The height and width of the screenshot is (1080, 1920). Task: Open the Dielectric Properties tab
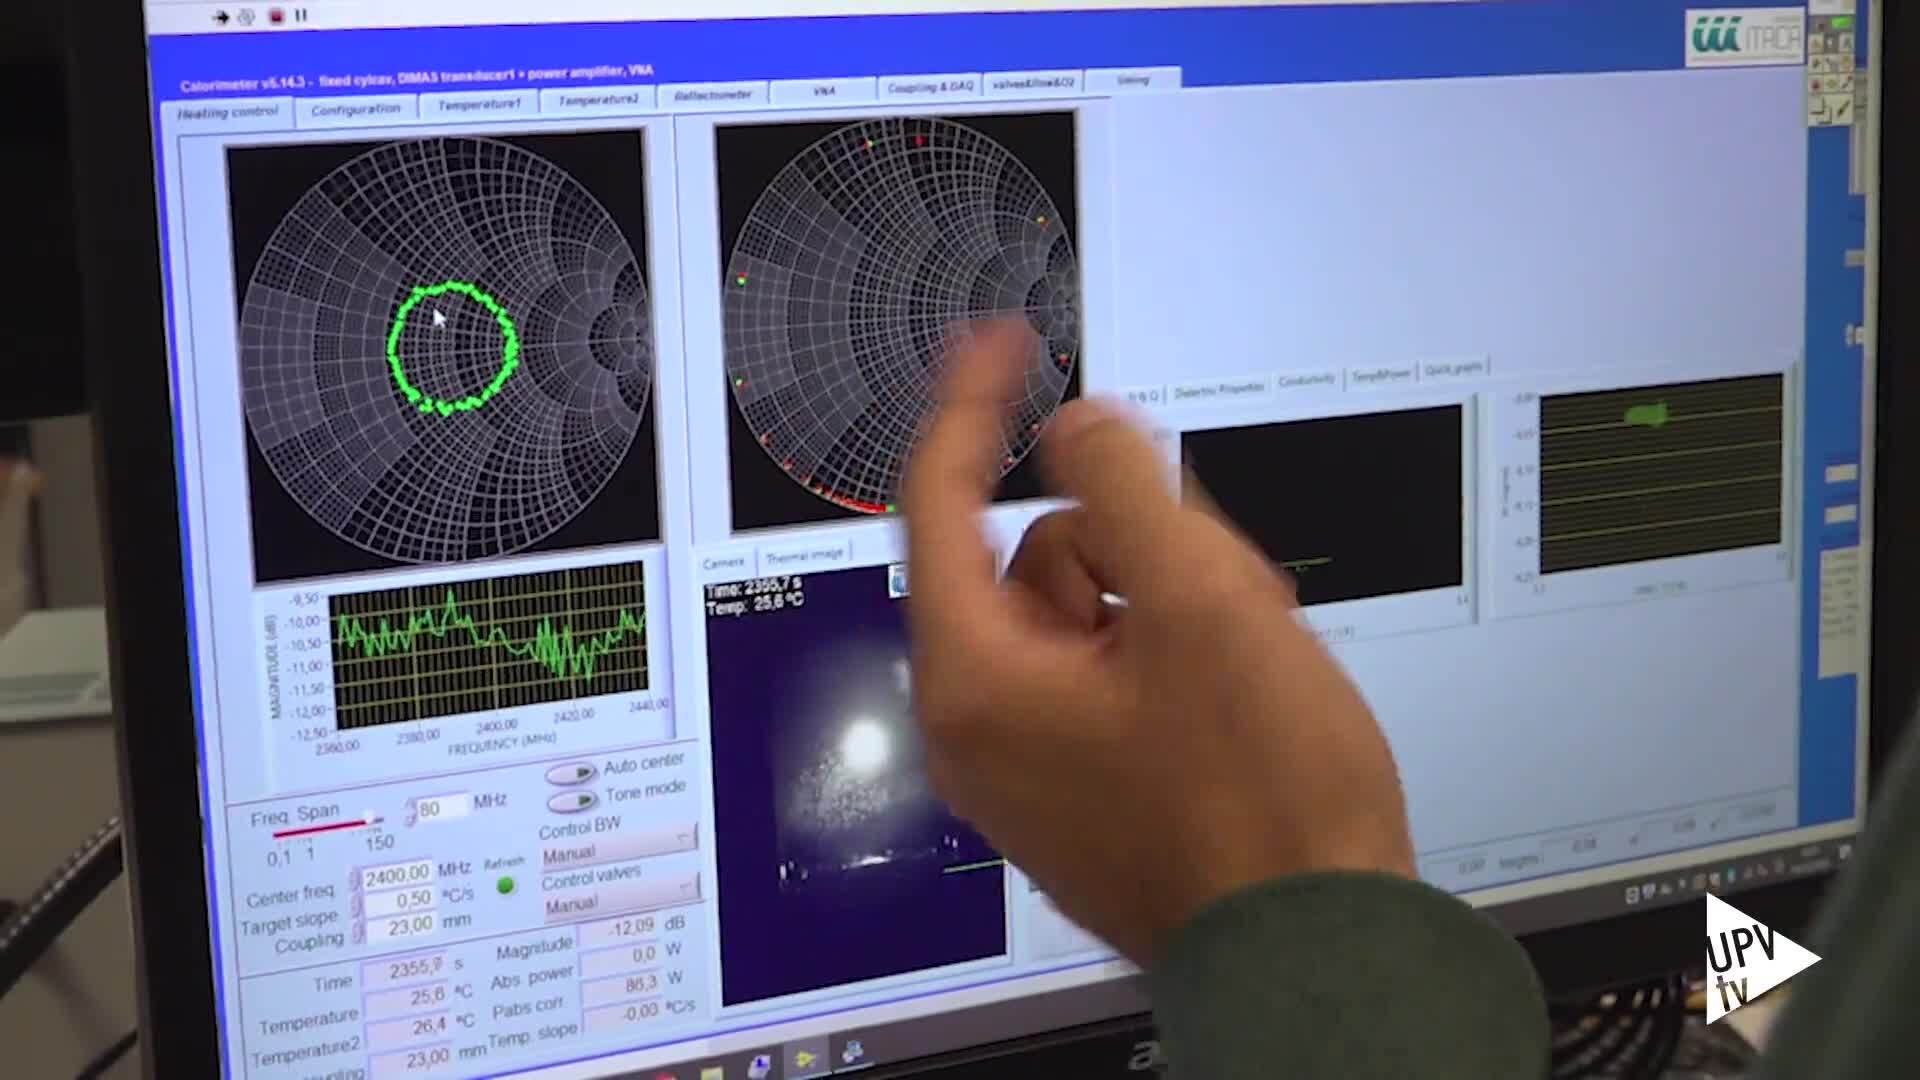pyautogui.click(x=1218, y=391)
